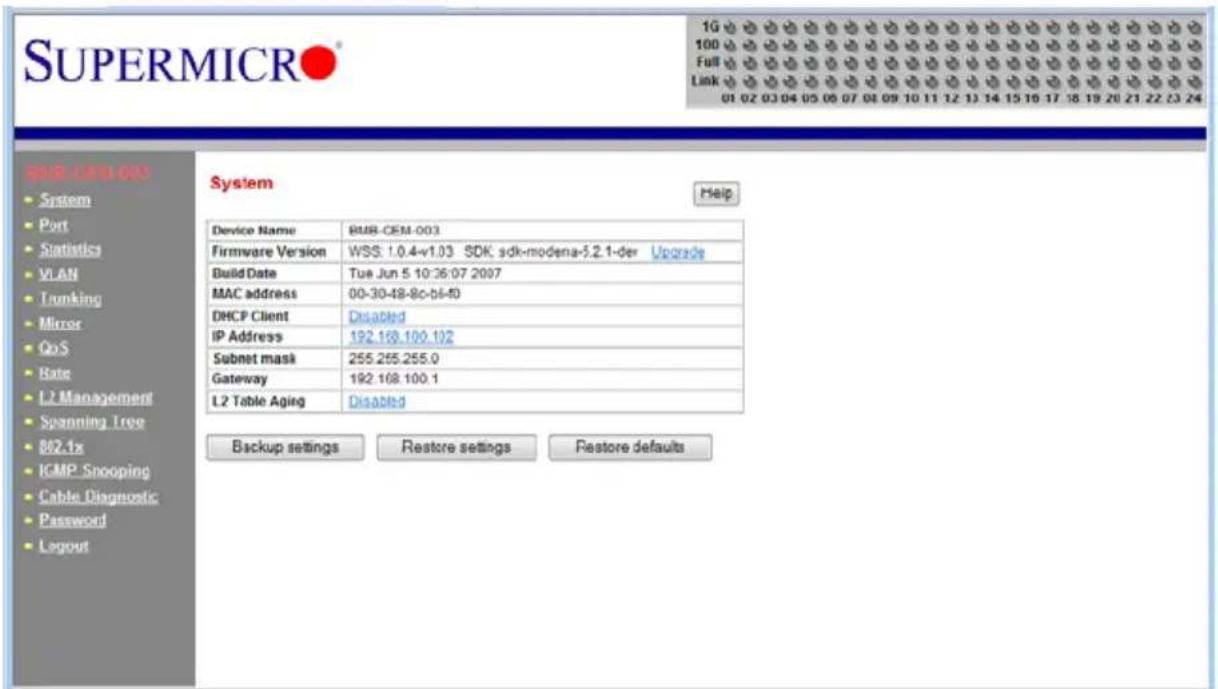This screenshot has width=1218, height=689.
Task: Open the Port menu item
Action: [53, 225]
